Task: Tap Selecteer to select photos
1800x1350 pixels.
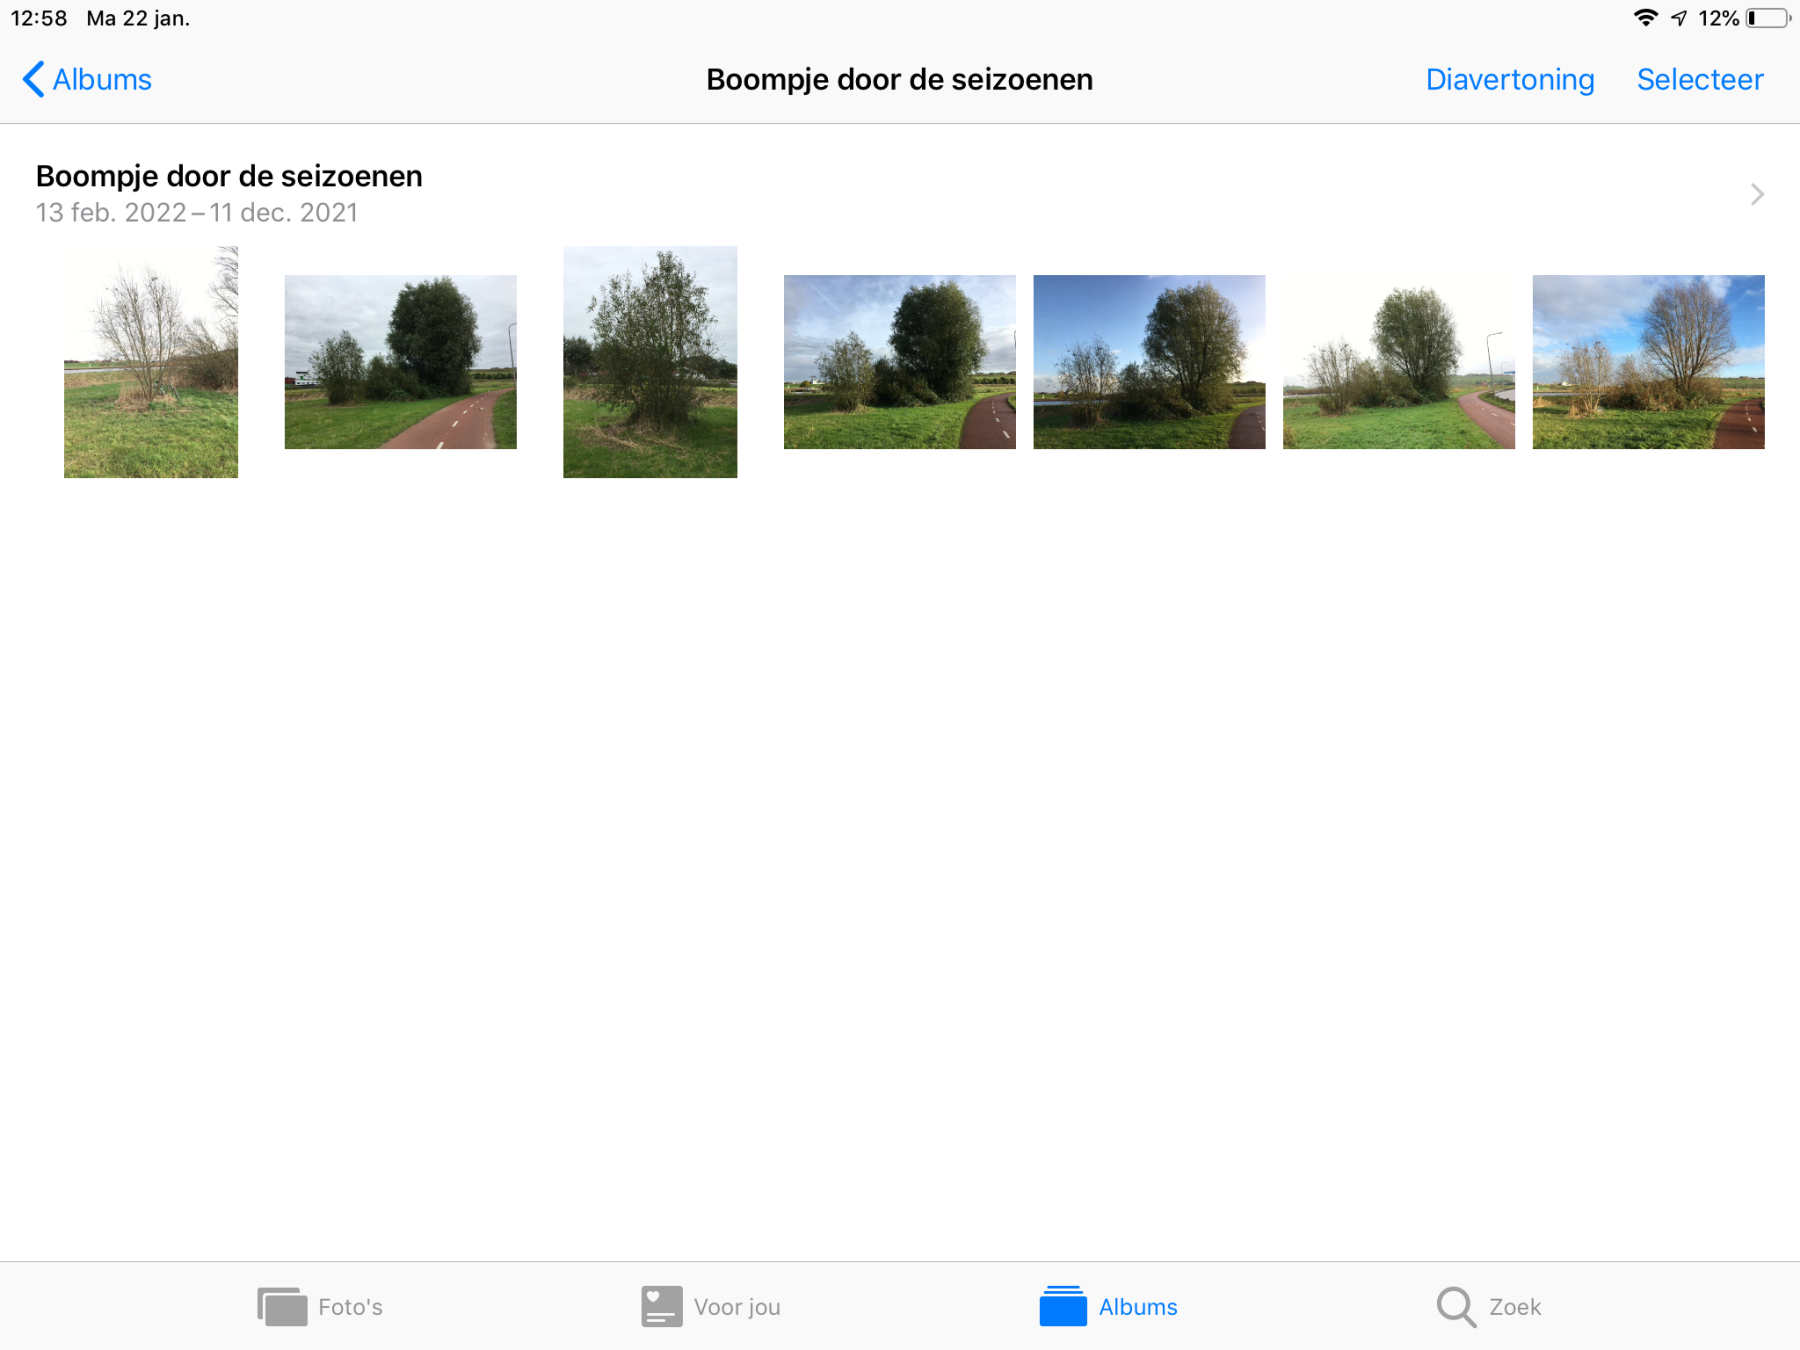Action: (1699, 79)
